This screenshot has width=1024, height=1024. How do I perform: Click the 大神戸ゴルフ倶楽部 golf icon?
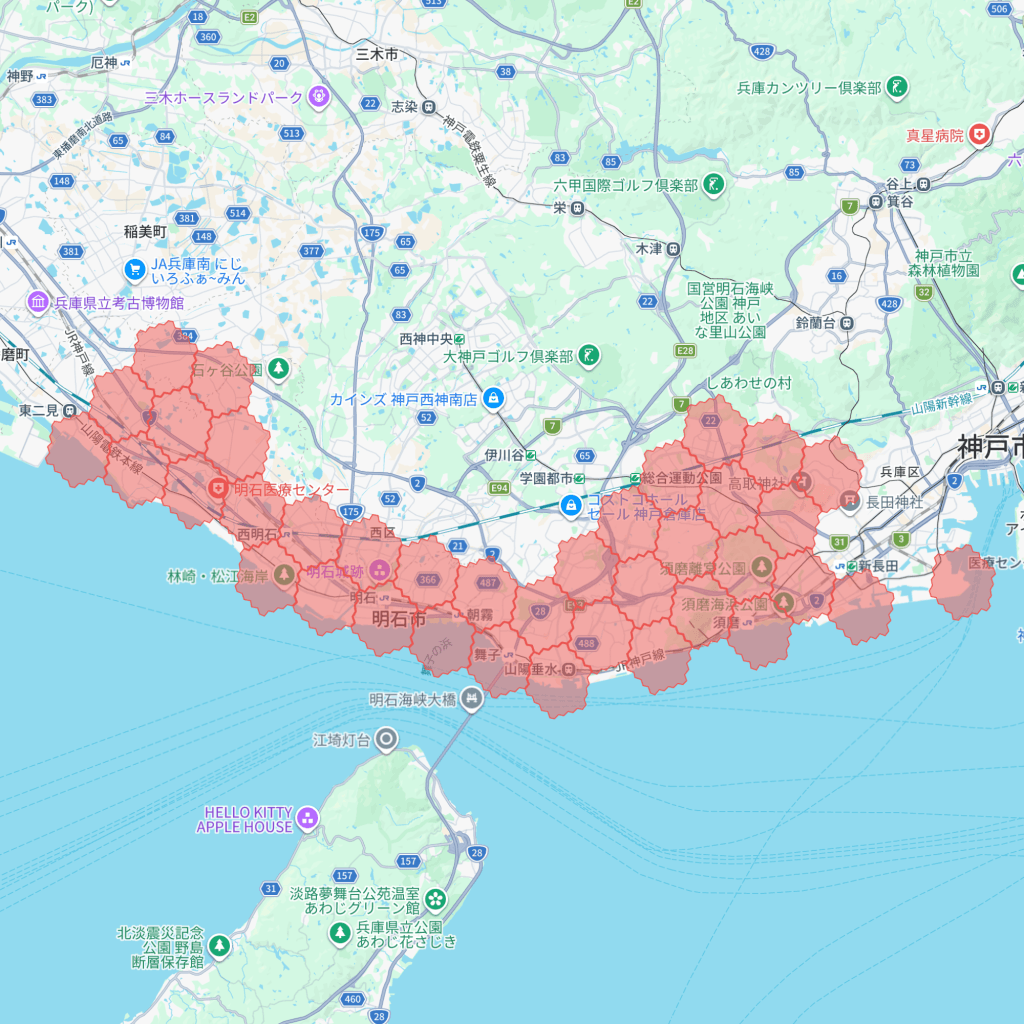click(x=590, y=356)
